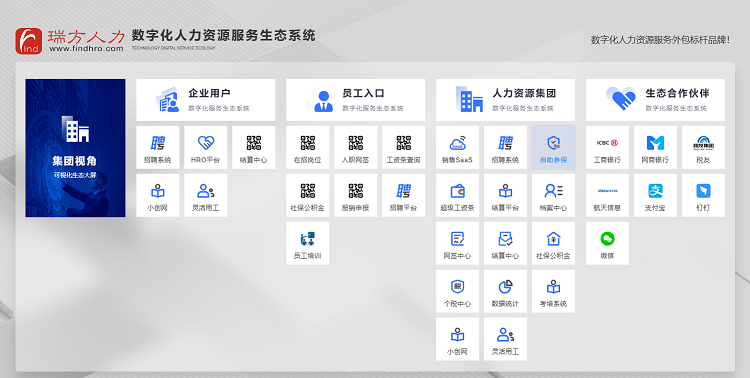Select the 企业用户 section header card
Image resolution: width=750 pixels, height=378 pixels.
206,100
